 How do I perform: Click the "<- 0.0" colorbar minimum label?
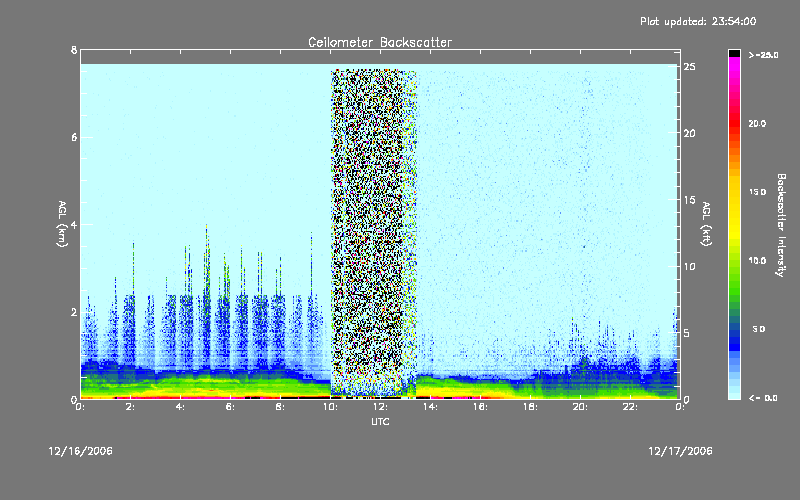pos(763,398)
